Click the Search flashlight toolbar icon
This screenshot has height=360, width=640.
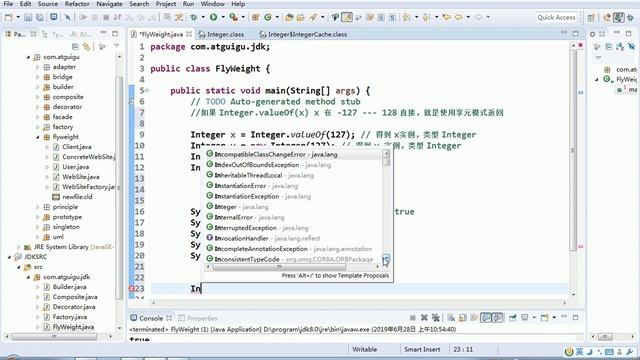(313, 17)
